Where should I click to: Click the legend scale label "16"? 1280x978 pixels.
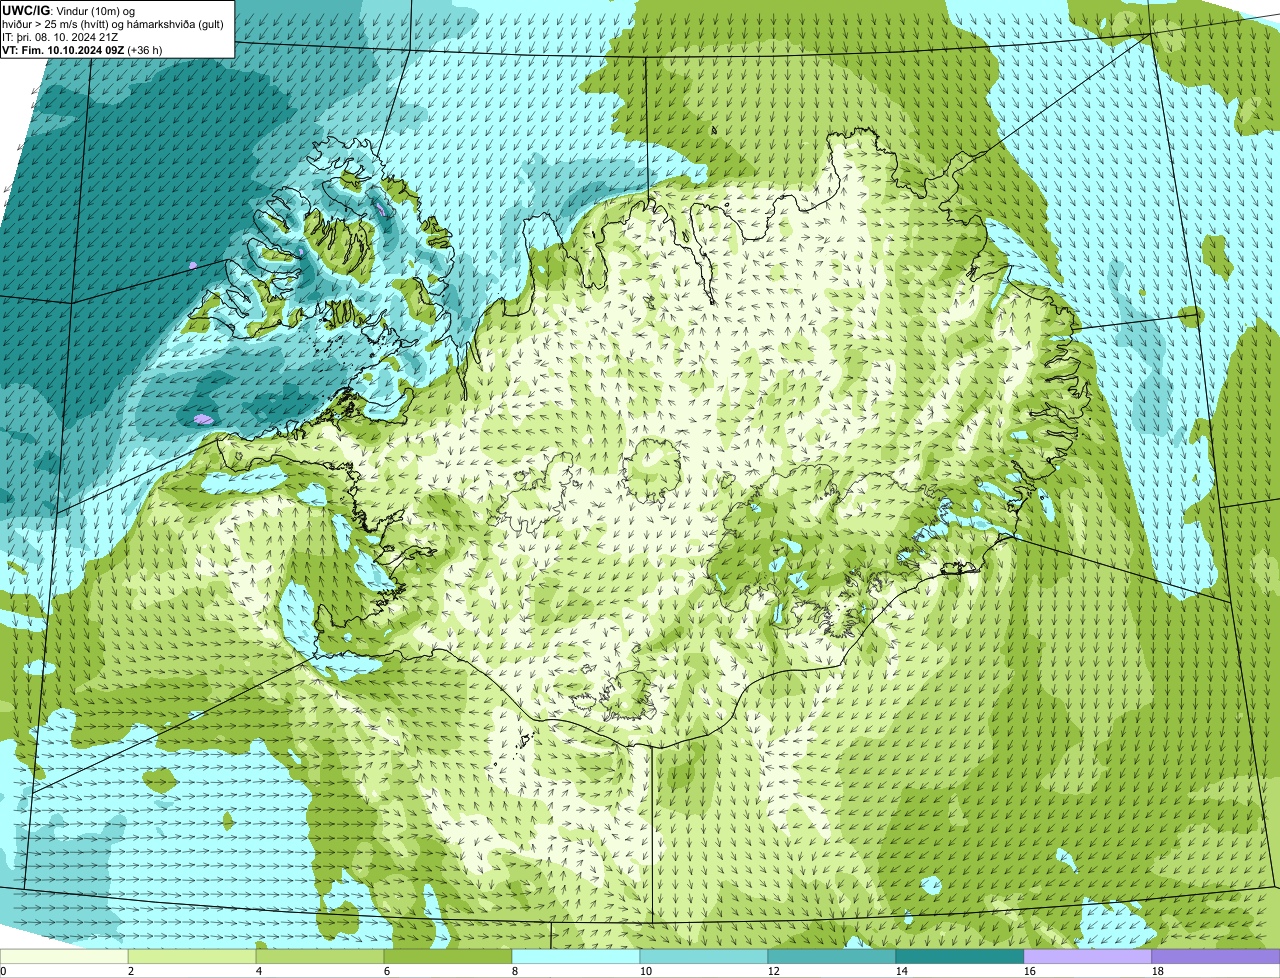coord(1030,971)
